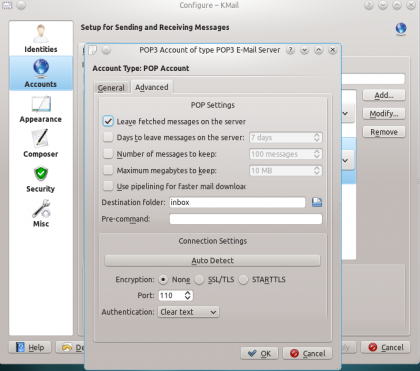Viewport: 420px width, 371px height.
Task: Open the Security shield section
Action: tap(41, 179)
